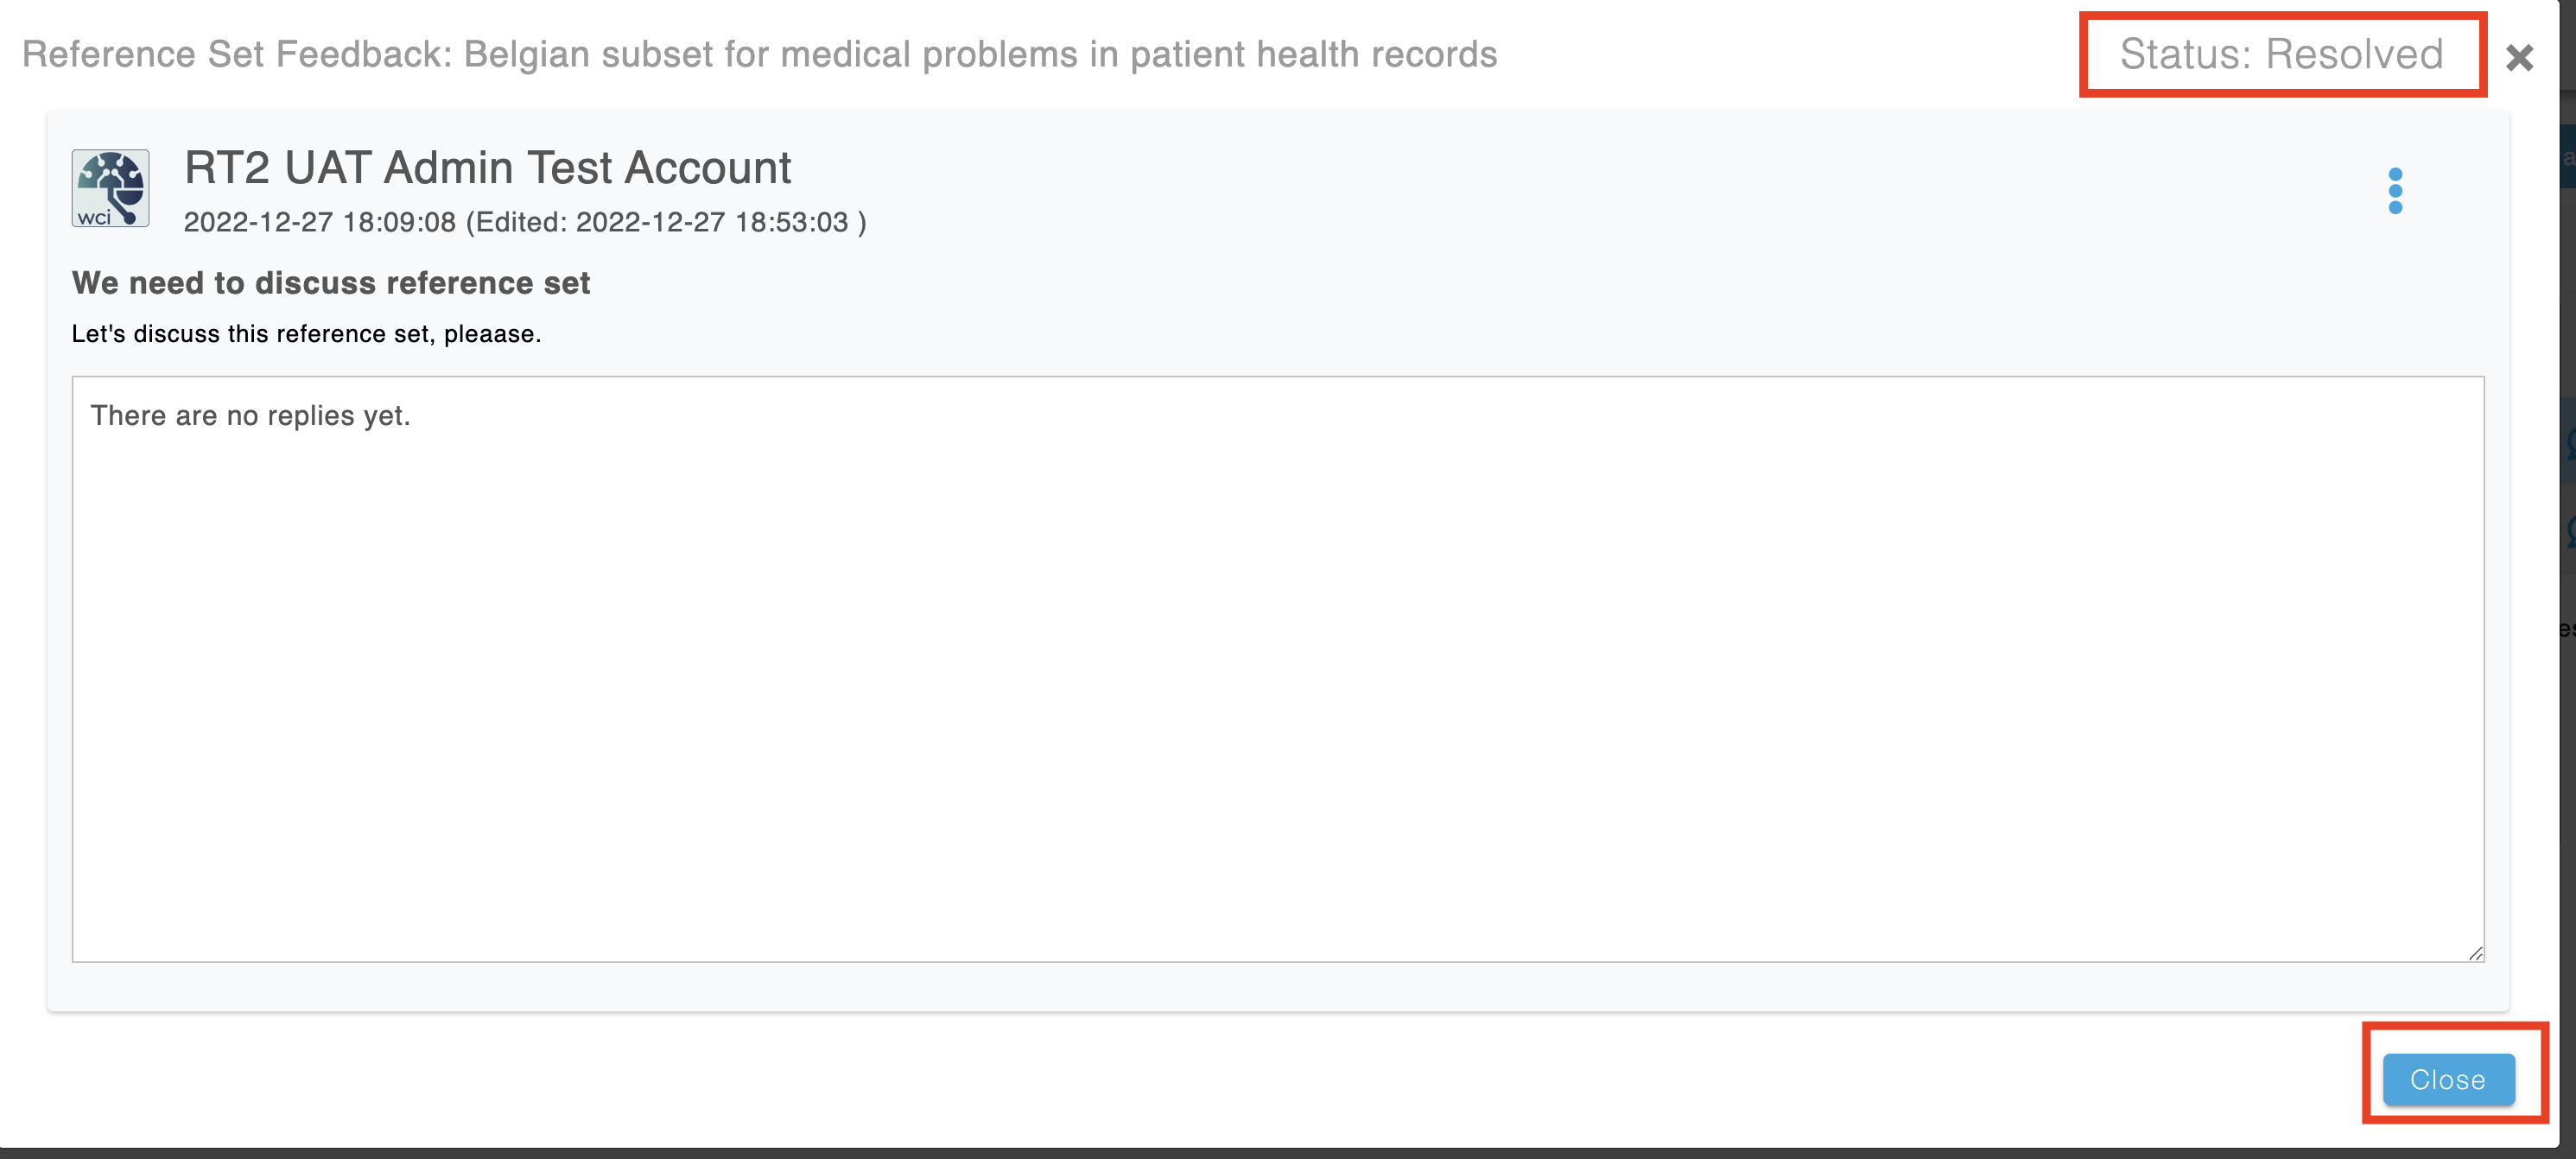Click the upper chat bubble icon behind the dialog

(x=2568, y=441)
